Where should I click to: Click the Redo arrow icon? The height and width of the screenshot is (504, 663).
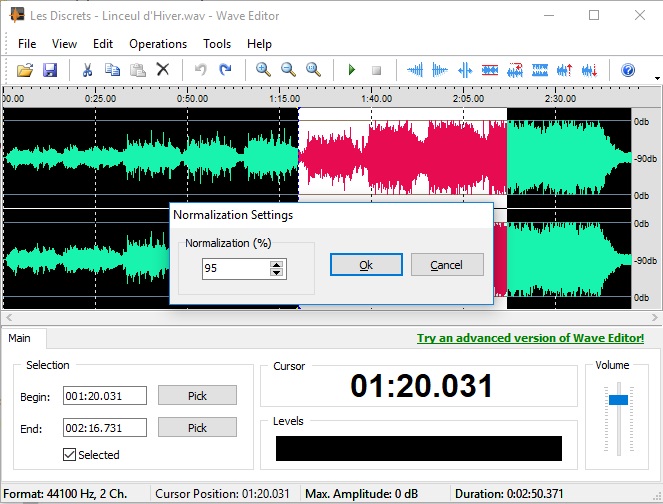tap(225, 69)
